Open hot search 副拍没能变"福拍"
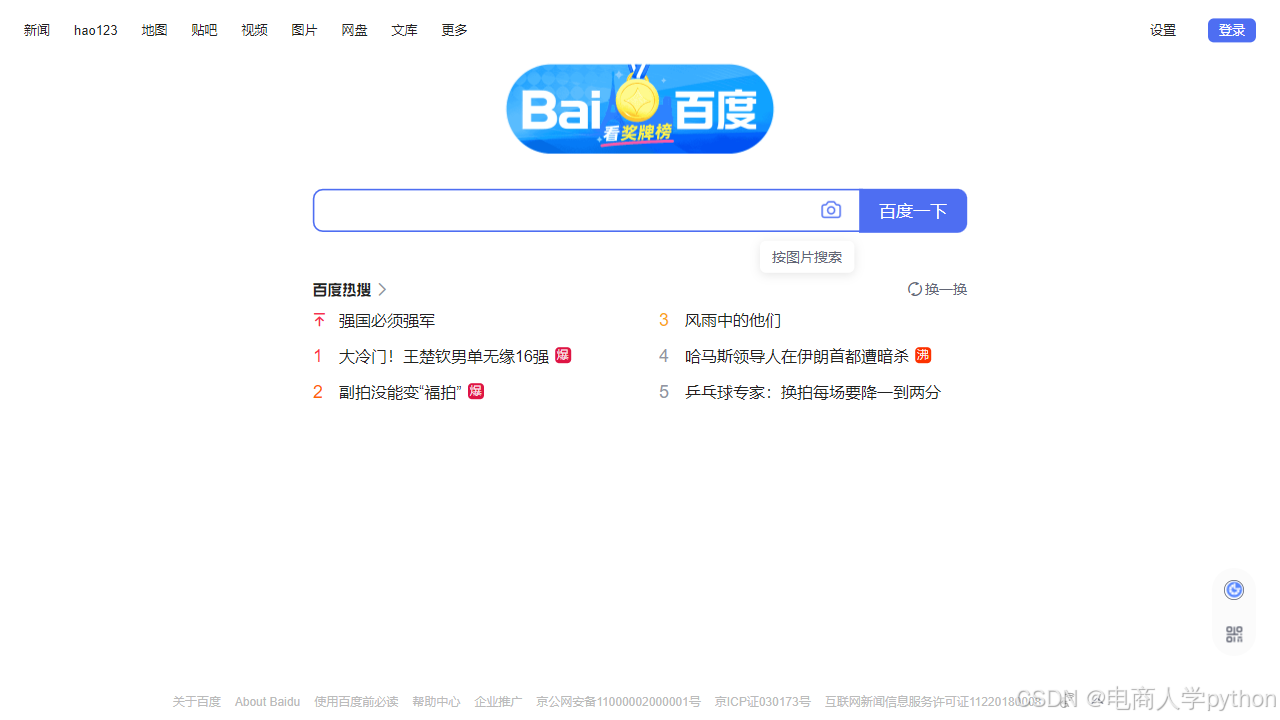Viewport: 1280px width, 720px height. pos(400,392)
